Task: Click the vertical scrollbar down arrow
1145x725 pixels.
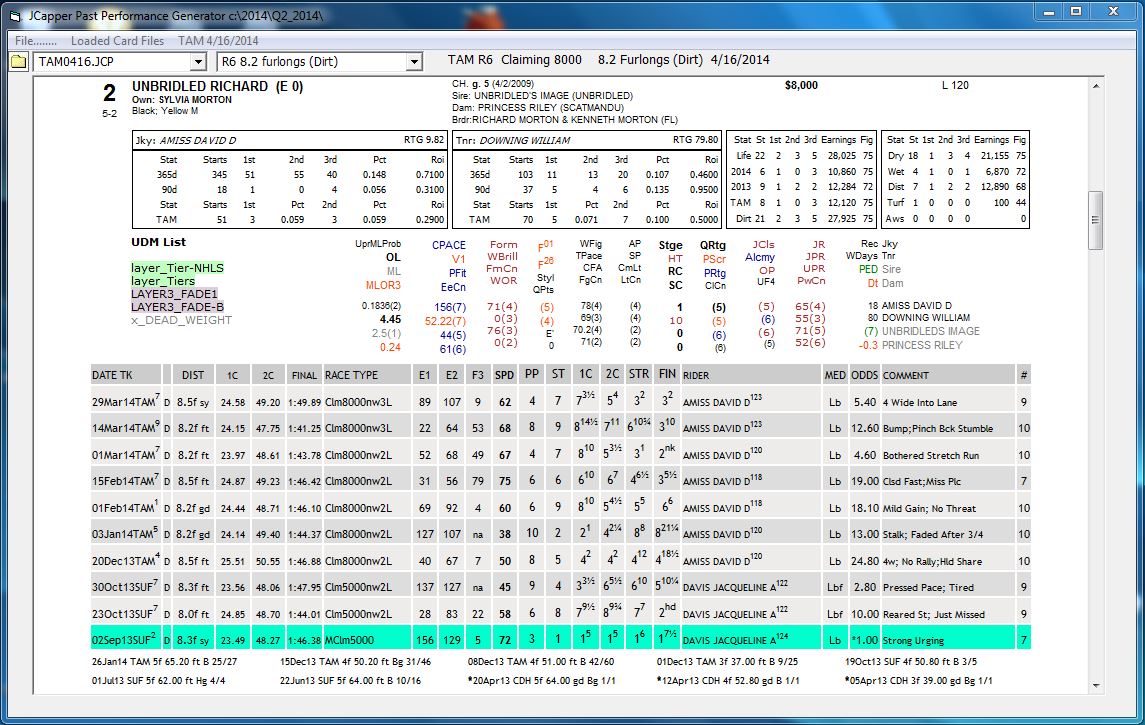Action: pyautogui.click(x=1095, y=686)
